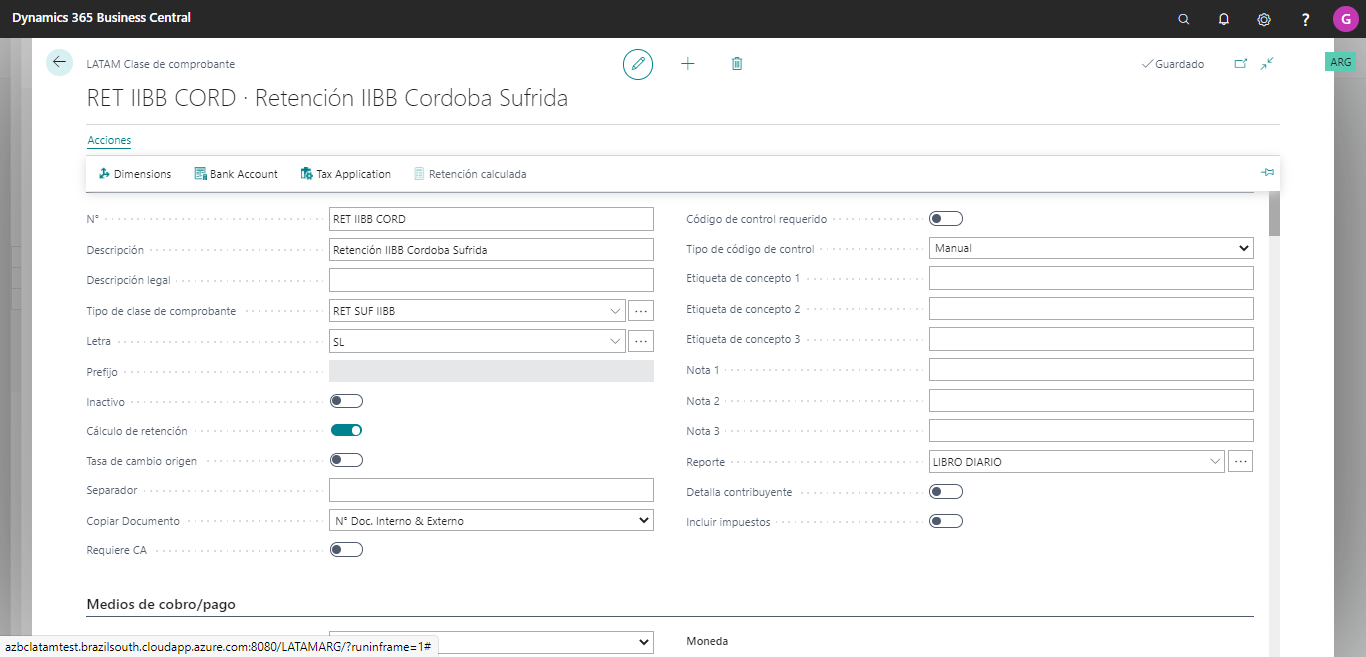
Task: Open settings gear in top bar
Action: coord(1264,19)
